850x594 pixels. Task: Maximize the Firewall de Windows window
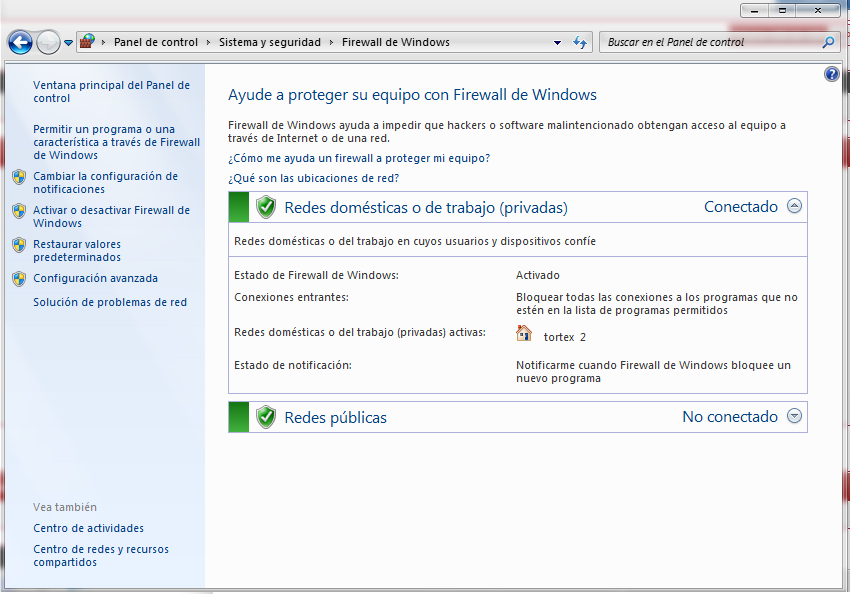(782, 10)
